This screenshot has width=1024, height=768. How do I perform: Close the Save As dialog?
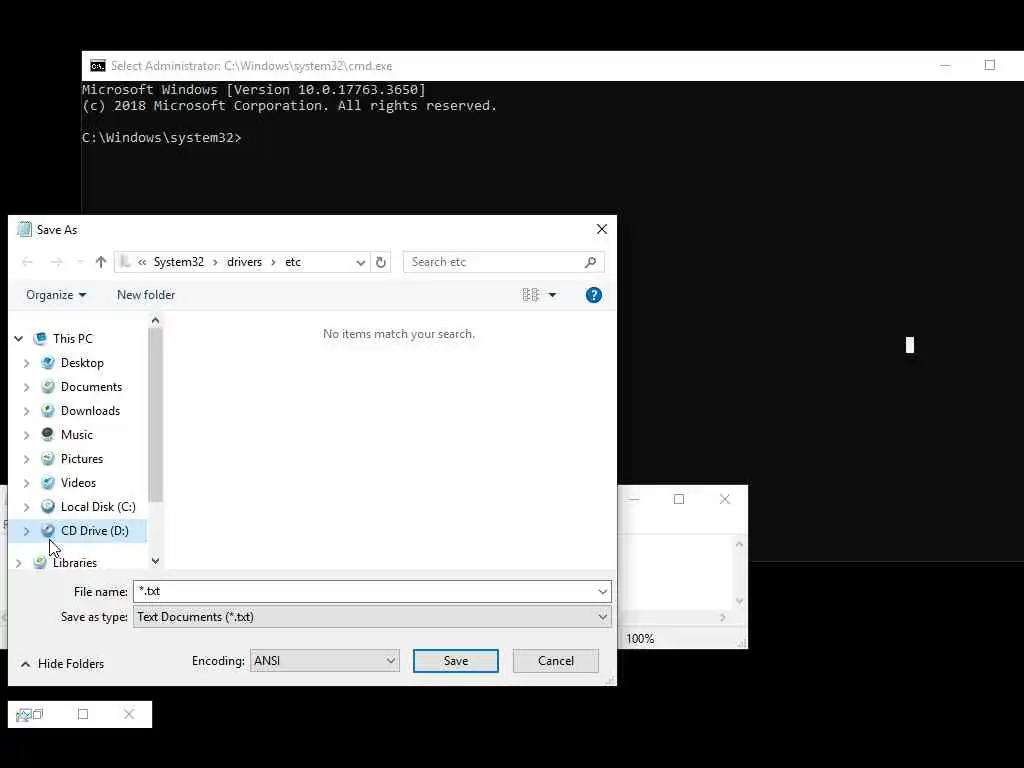(601, 229)
